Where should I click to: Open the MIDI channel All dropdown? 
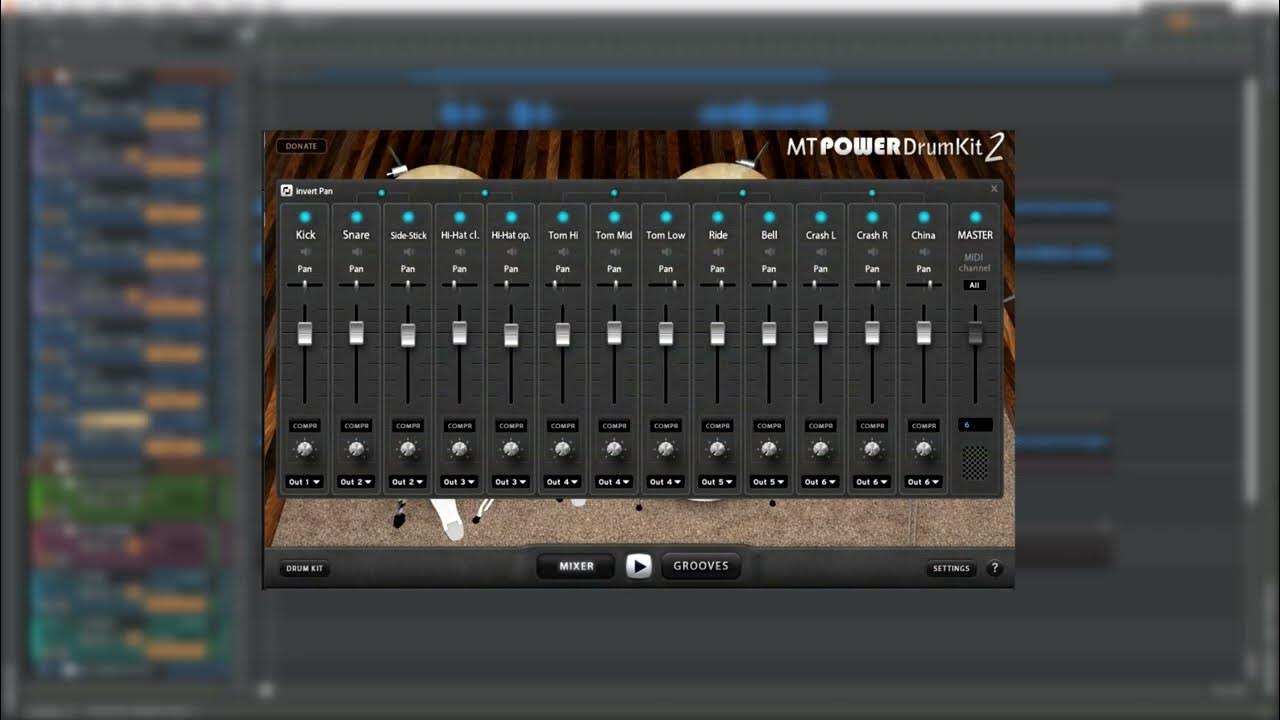[x=975, y=285]
